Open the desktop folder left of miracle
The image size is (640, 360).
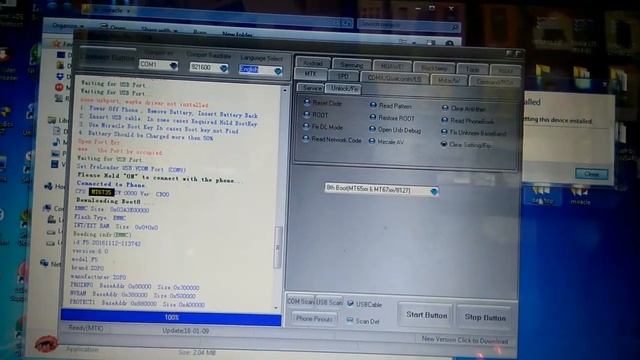(x=542, y=194)
